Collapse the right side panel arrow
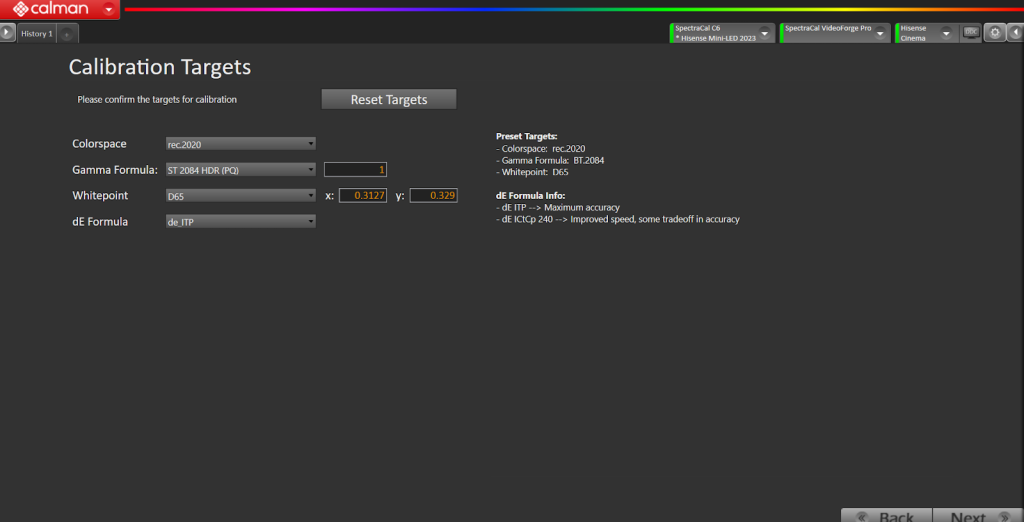1024x522 pixels. pos(1016,33)
